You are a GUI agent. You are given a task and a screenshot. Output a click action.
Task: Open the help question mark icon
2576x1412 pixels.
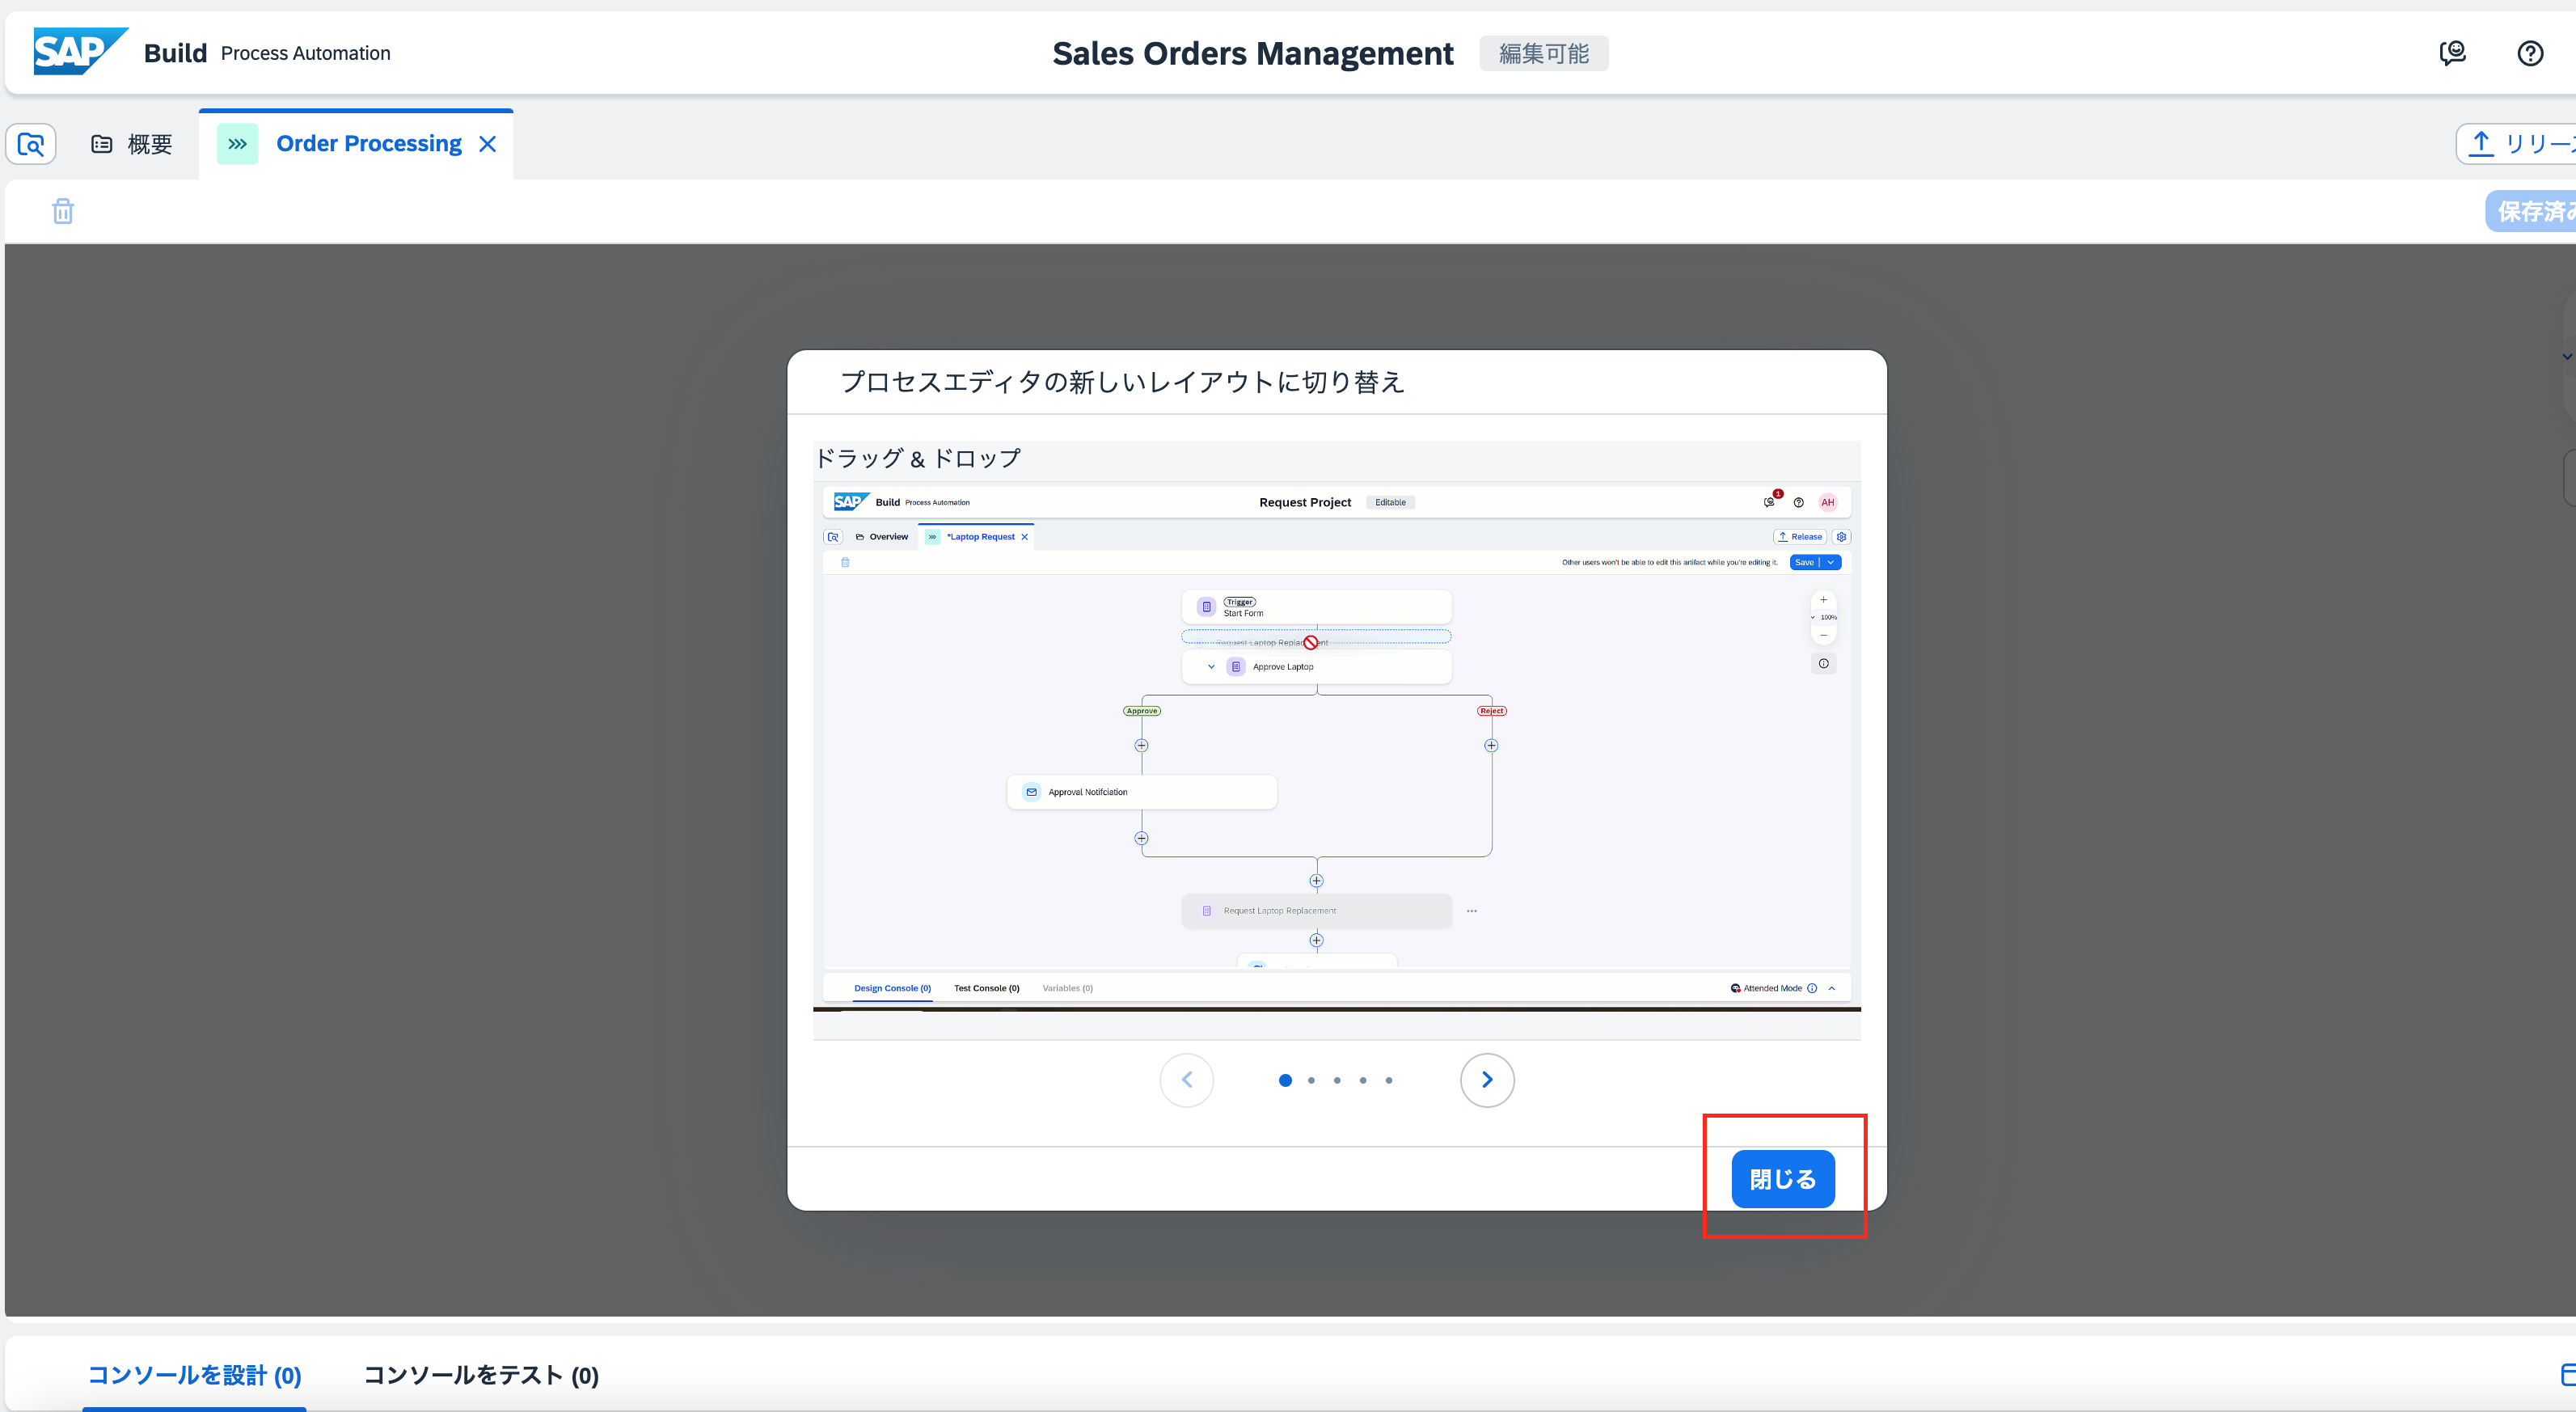2530,53
